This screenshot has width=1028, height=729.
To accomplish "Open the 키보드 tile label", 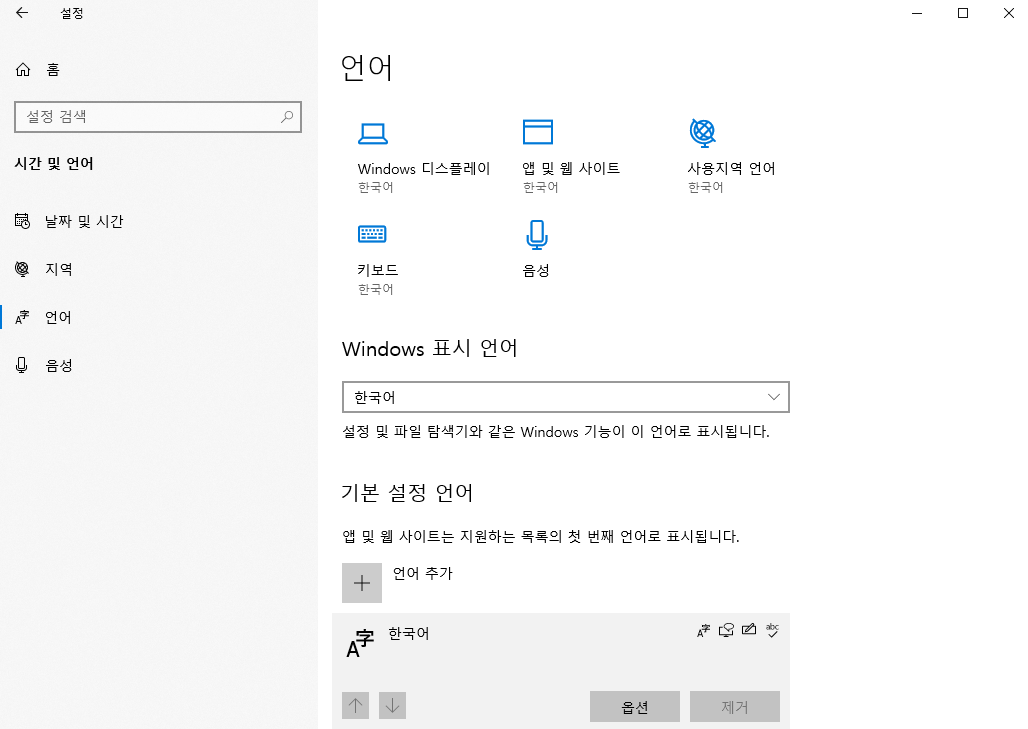I will pos(378,270).
